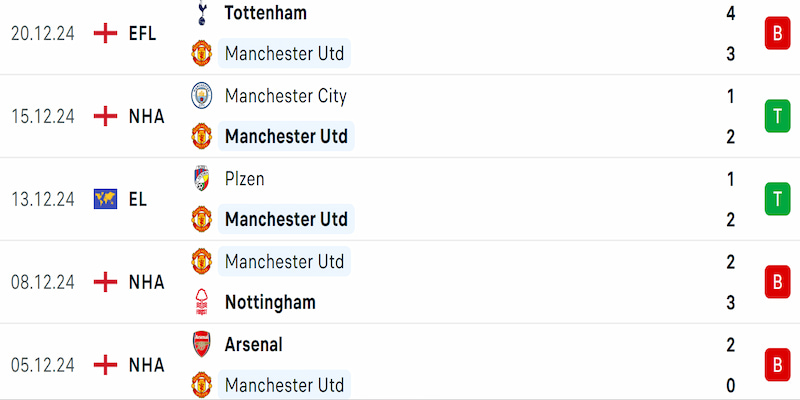Image resolution: width=800 pixels, height=400 pixels.
Task: Click the Arsenal club crest icon
Action: click(x=202, y=344)
